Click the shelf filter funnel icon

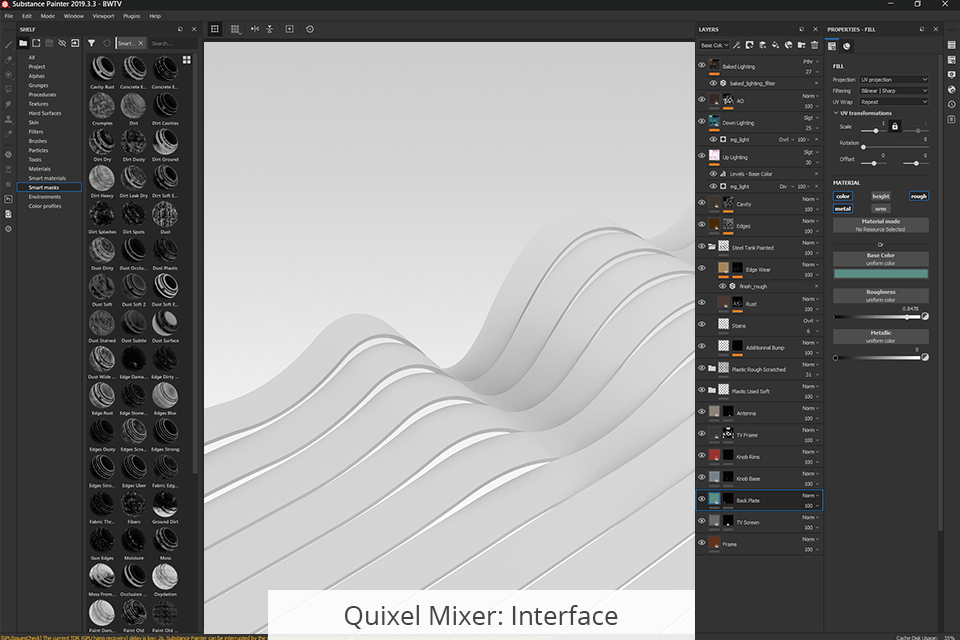tap(91, 43)
